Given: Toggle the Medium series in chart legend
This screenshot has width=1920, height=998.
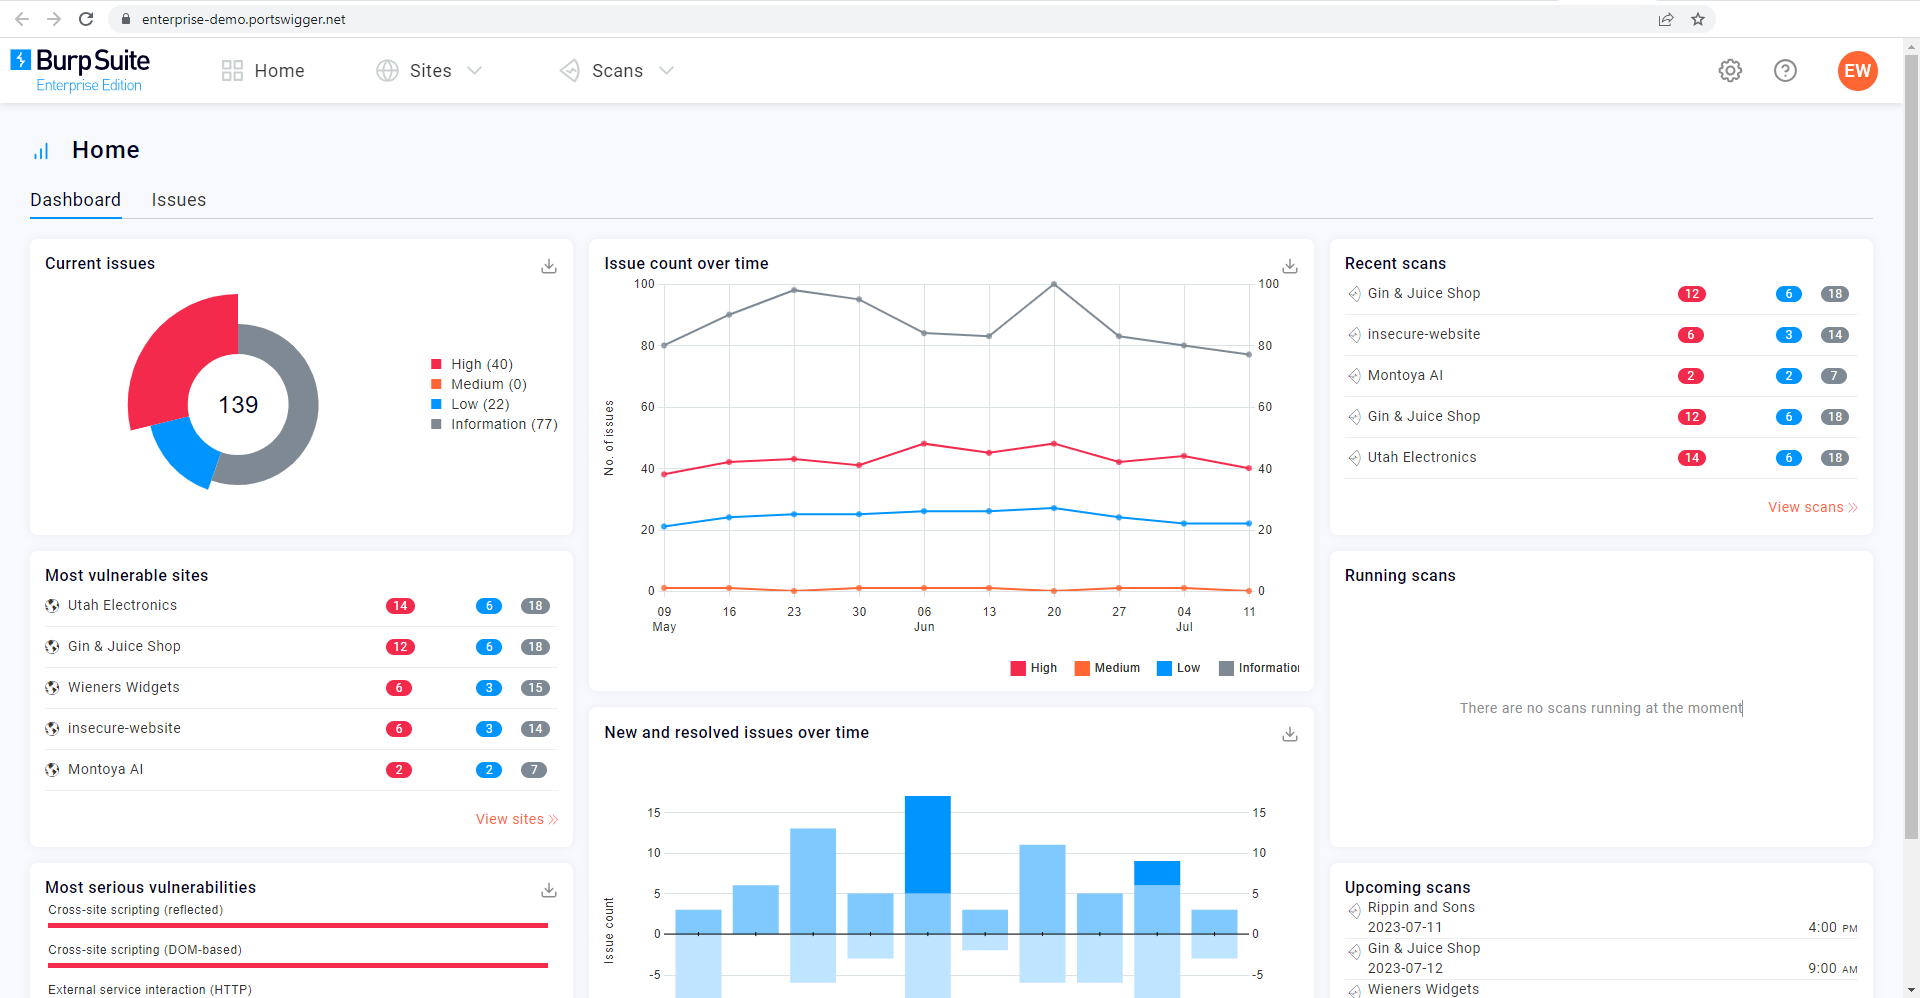Looking at the screenshot, I should pyautogui.click(x=1107, y=668).
